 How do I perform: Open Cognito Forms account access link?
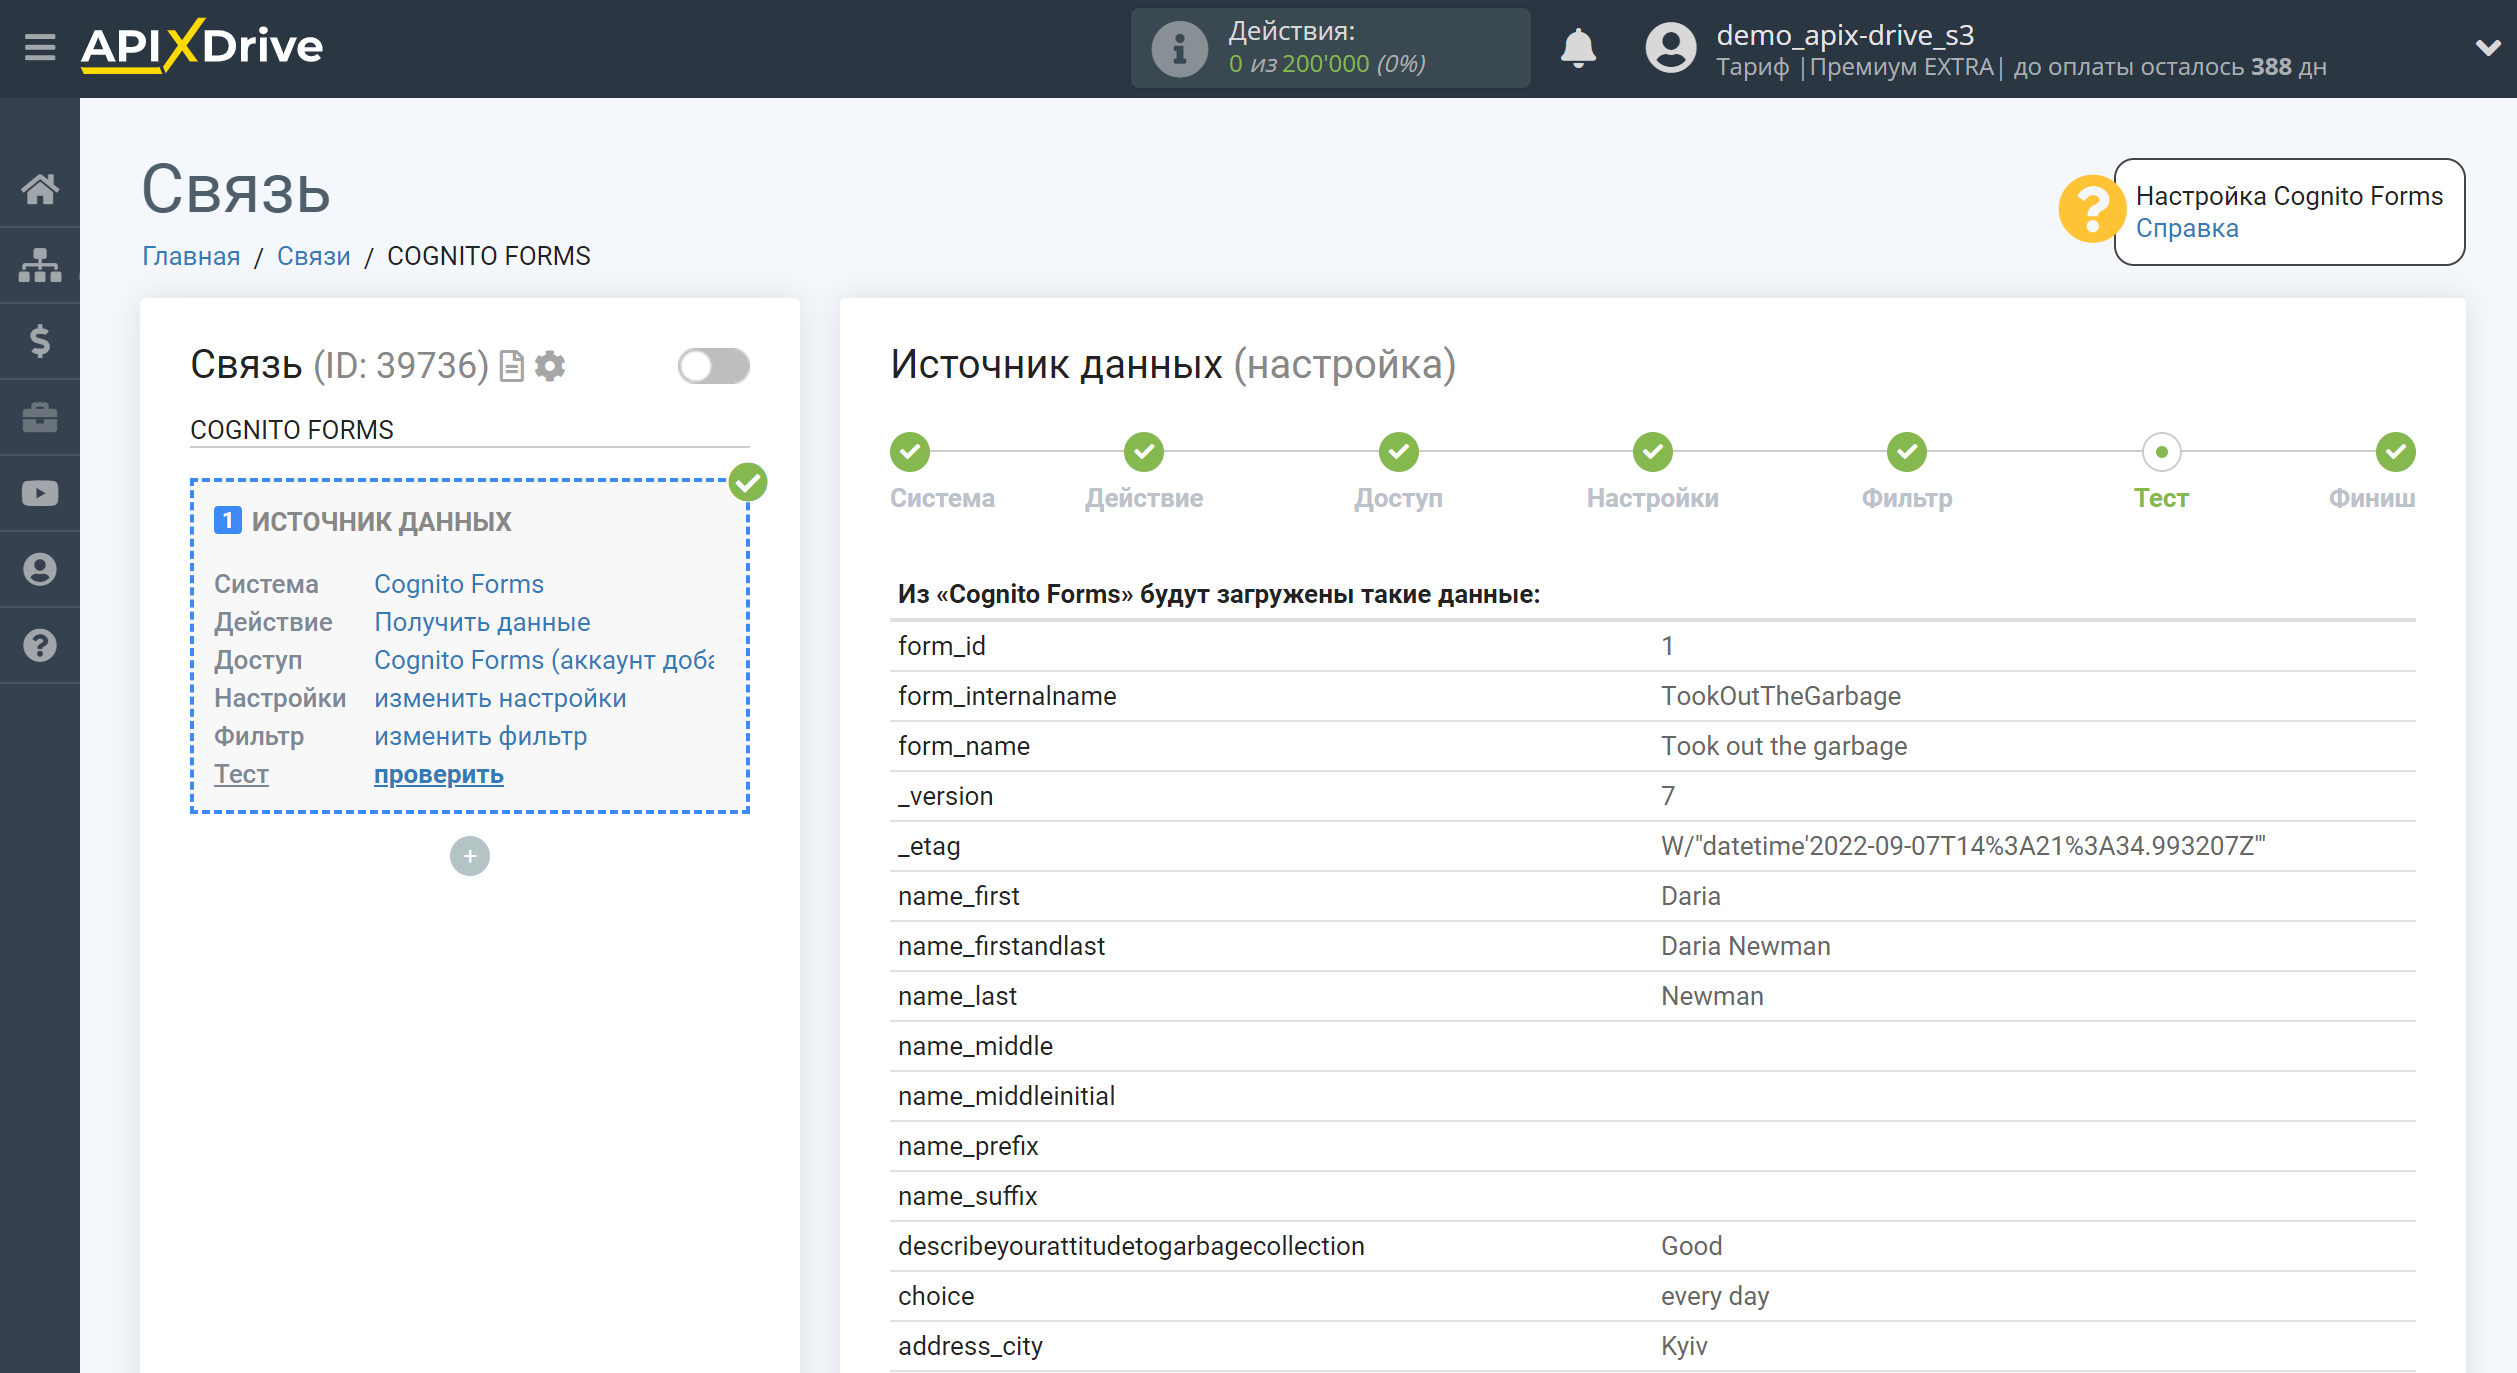pos(544,660)
